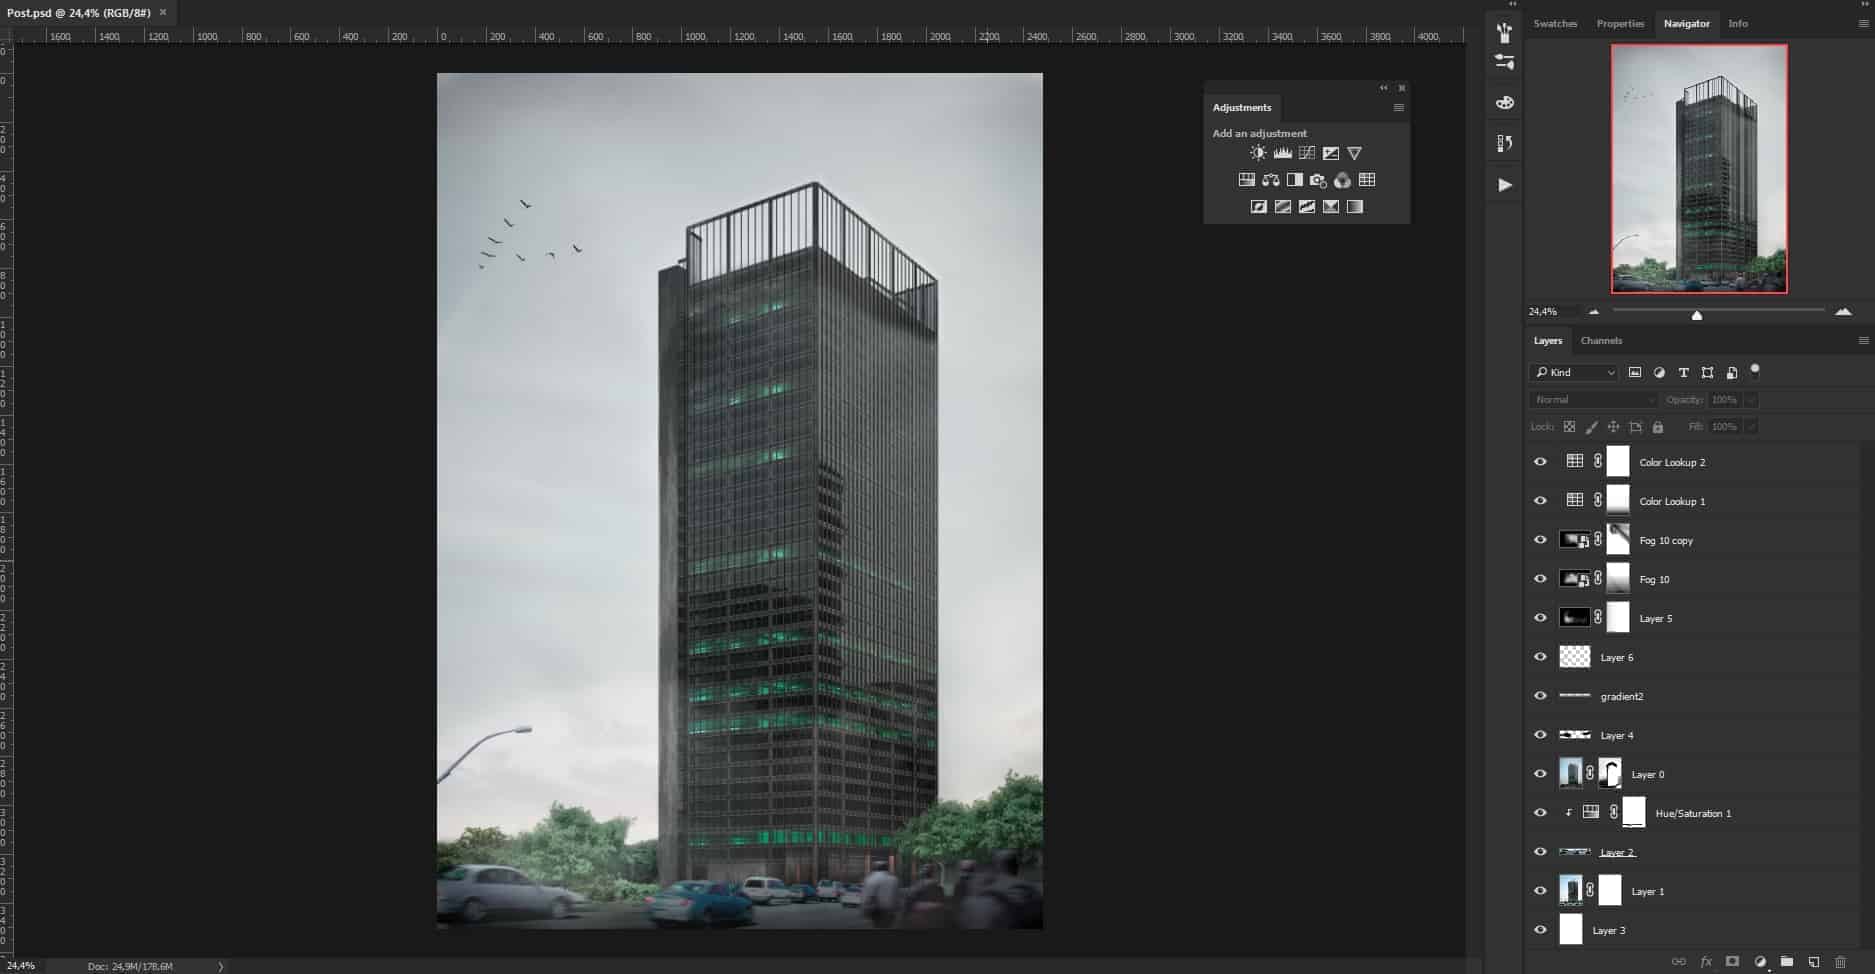Viewport: 1875px width, 974px height.
Task: Toggle visibility of Color Lookup 2
Action: pos(1541,461)
